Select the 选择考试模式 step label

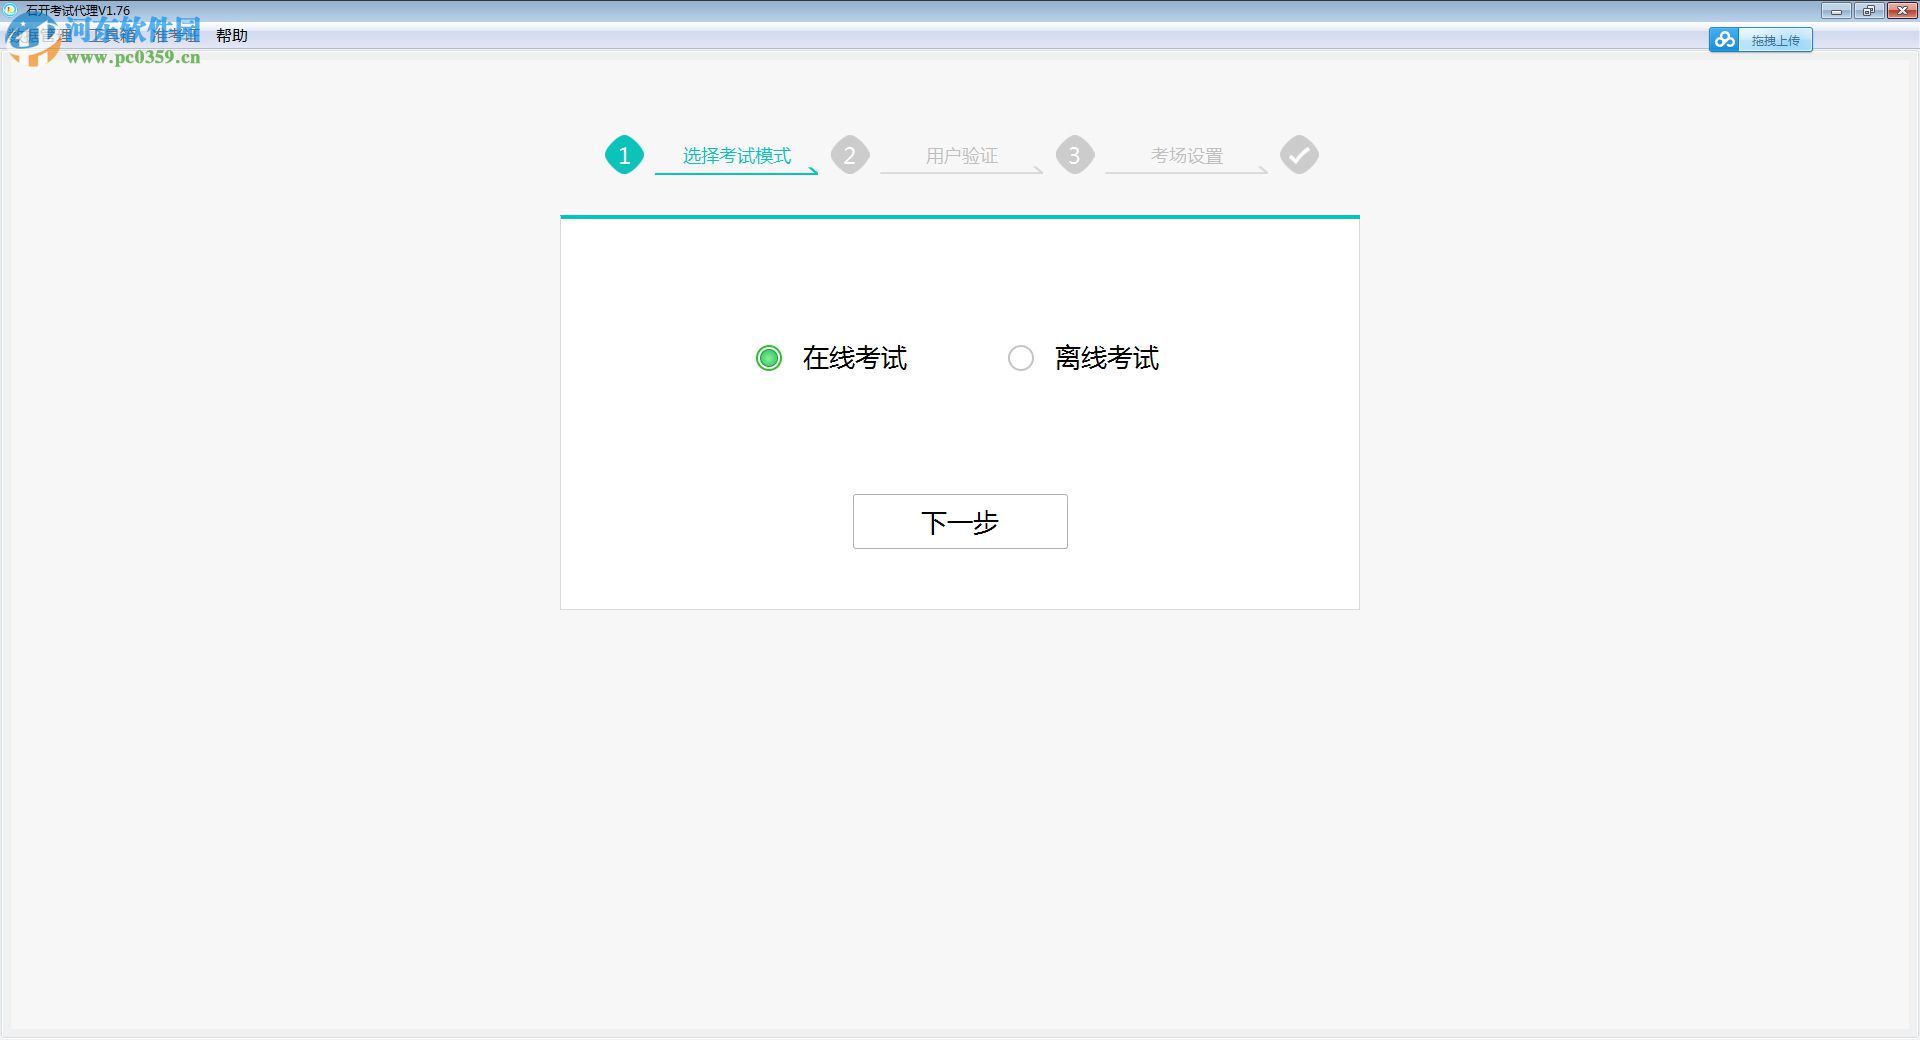tap(735, 156)
